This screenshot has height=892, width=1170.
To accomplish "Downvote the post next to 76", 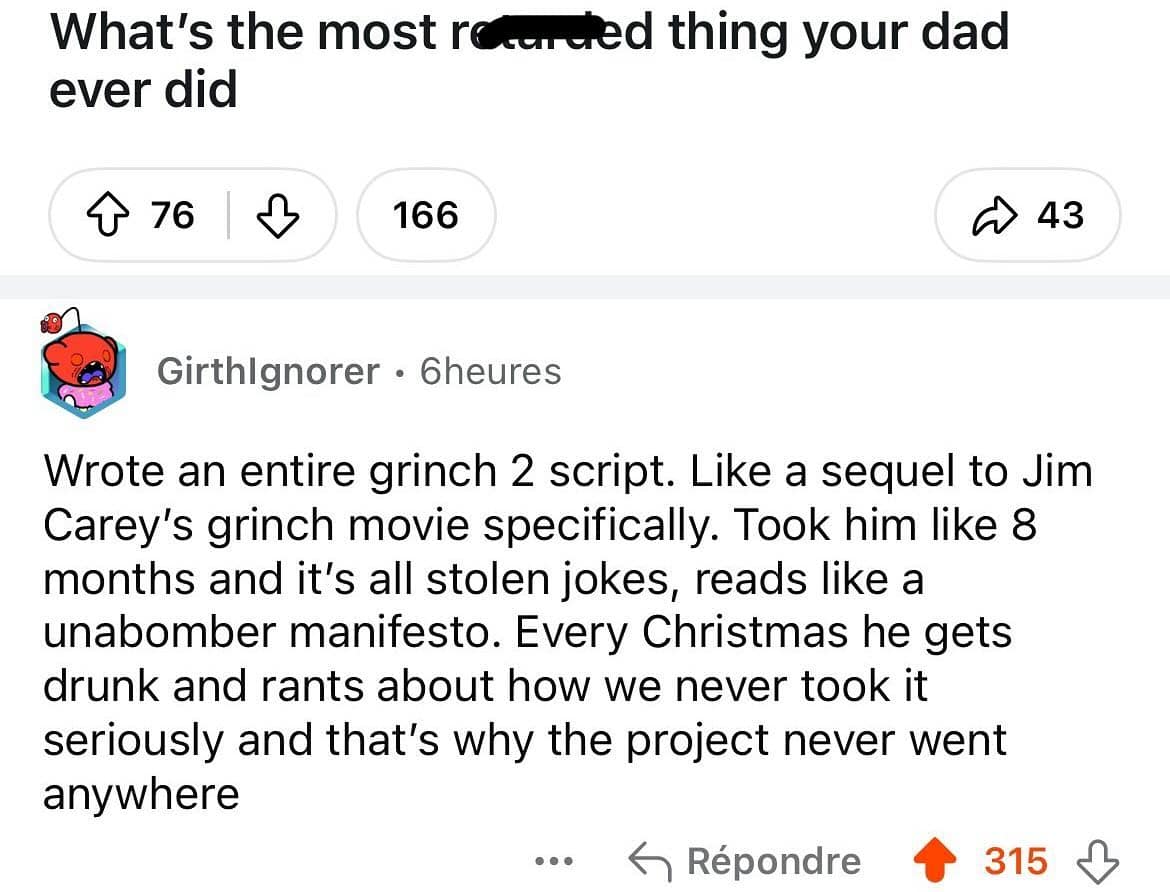I will click(279, 215).
